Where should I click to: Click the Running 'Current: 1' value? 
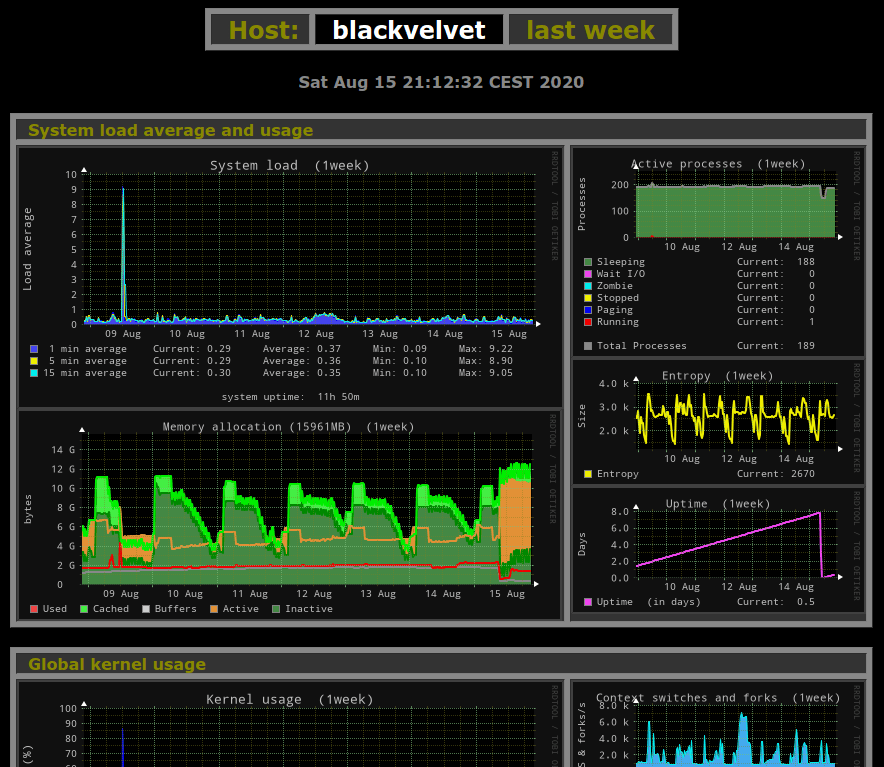click(776, 322)
